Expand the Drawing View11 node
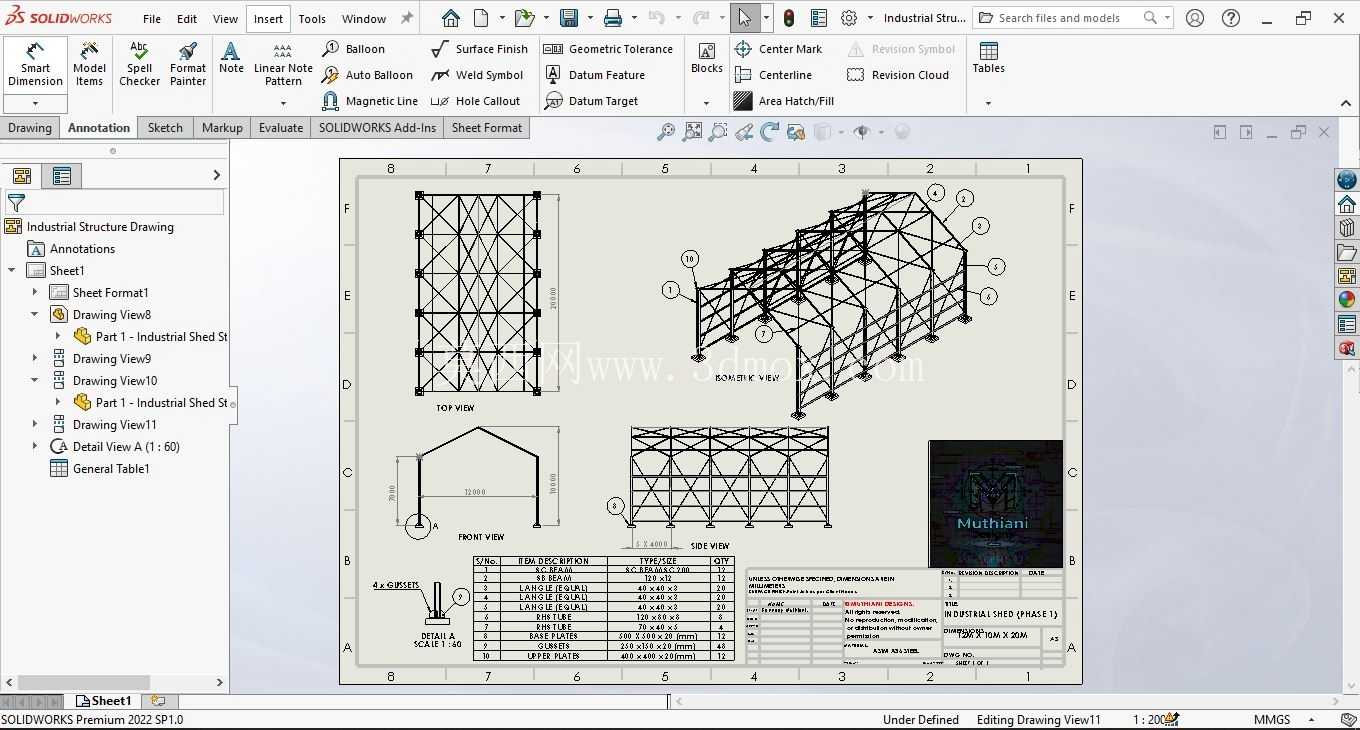 35,425
